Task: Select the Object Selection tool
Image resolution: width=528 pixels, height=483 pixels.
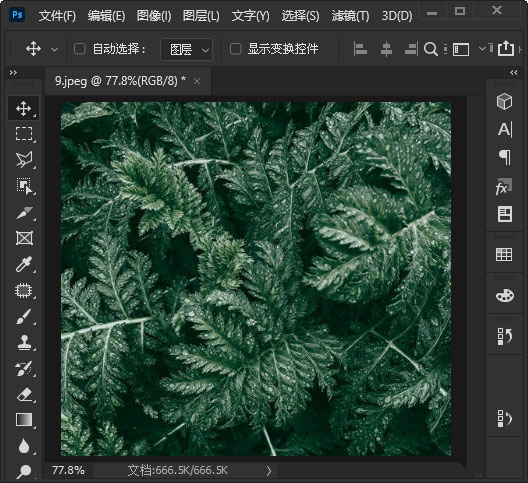Action: pos(24,186)
